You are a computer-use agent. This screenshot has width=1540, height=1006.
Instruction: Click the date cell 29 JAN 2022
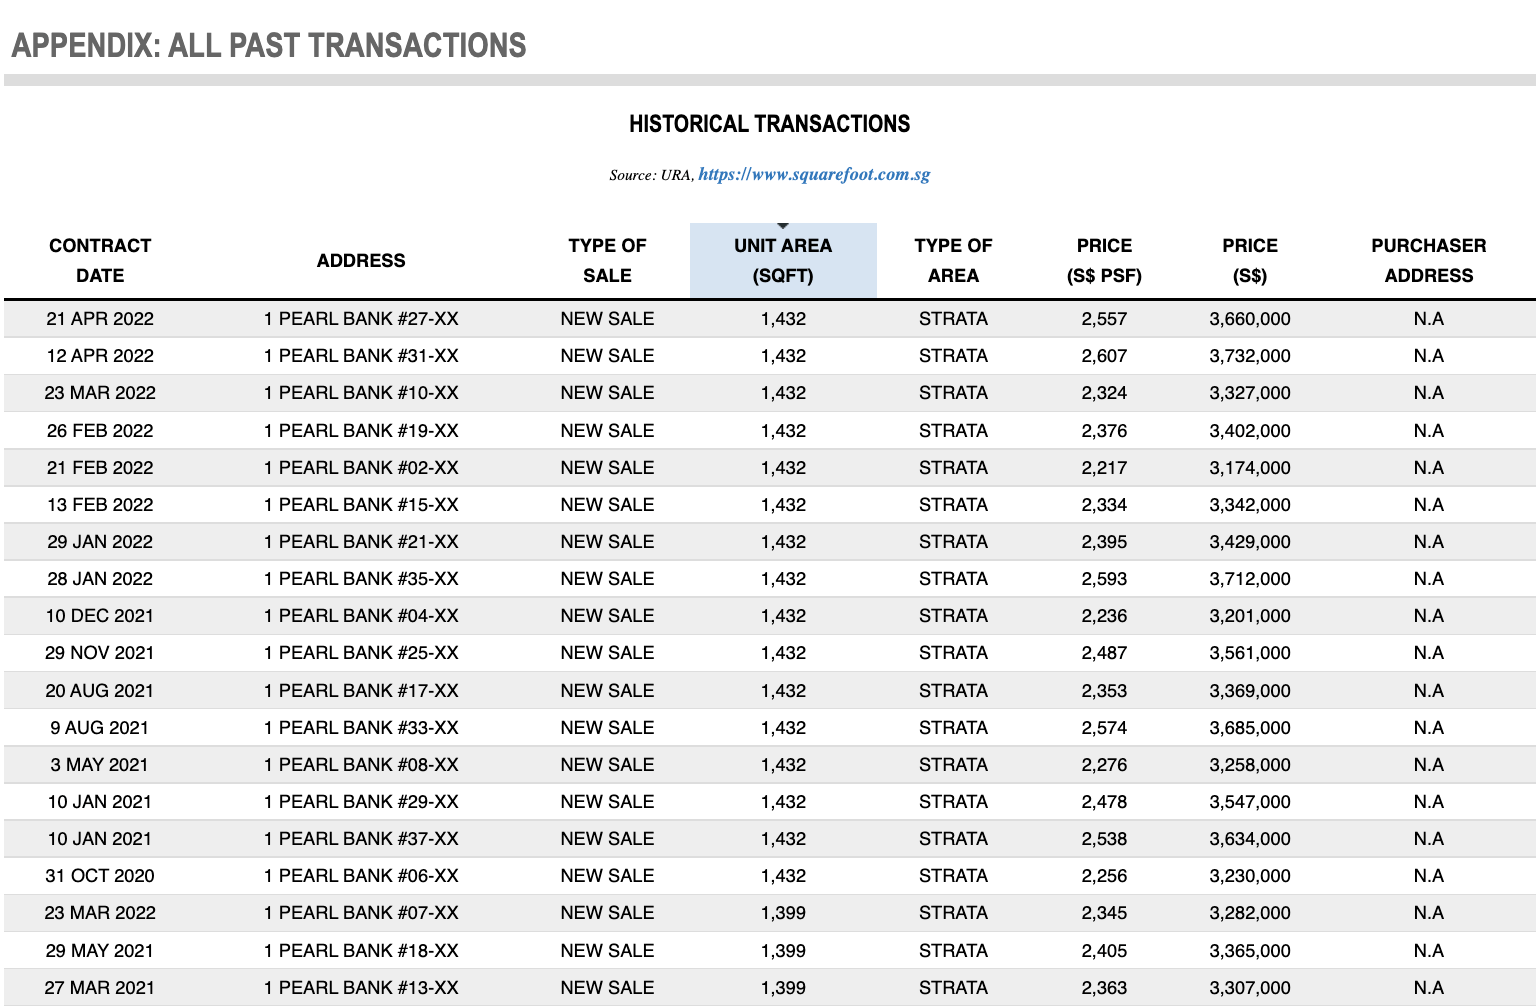pos(100,542)
